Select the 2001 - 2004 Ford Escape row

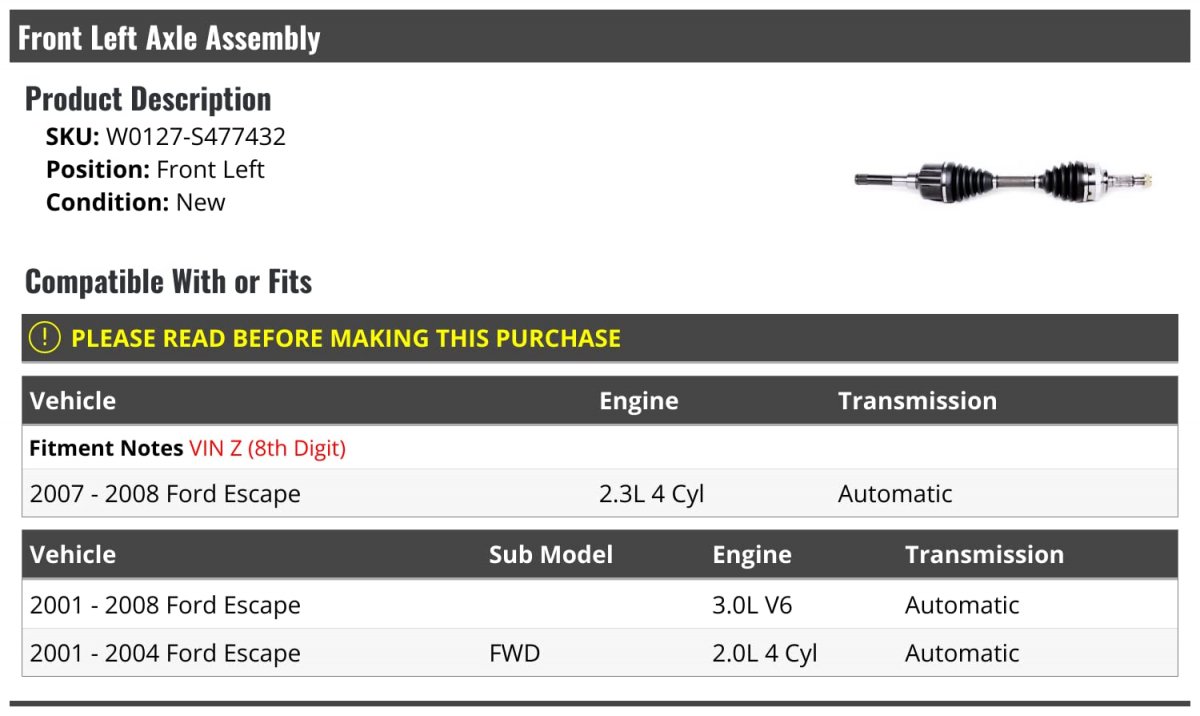600,653
